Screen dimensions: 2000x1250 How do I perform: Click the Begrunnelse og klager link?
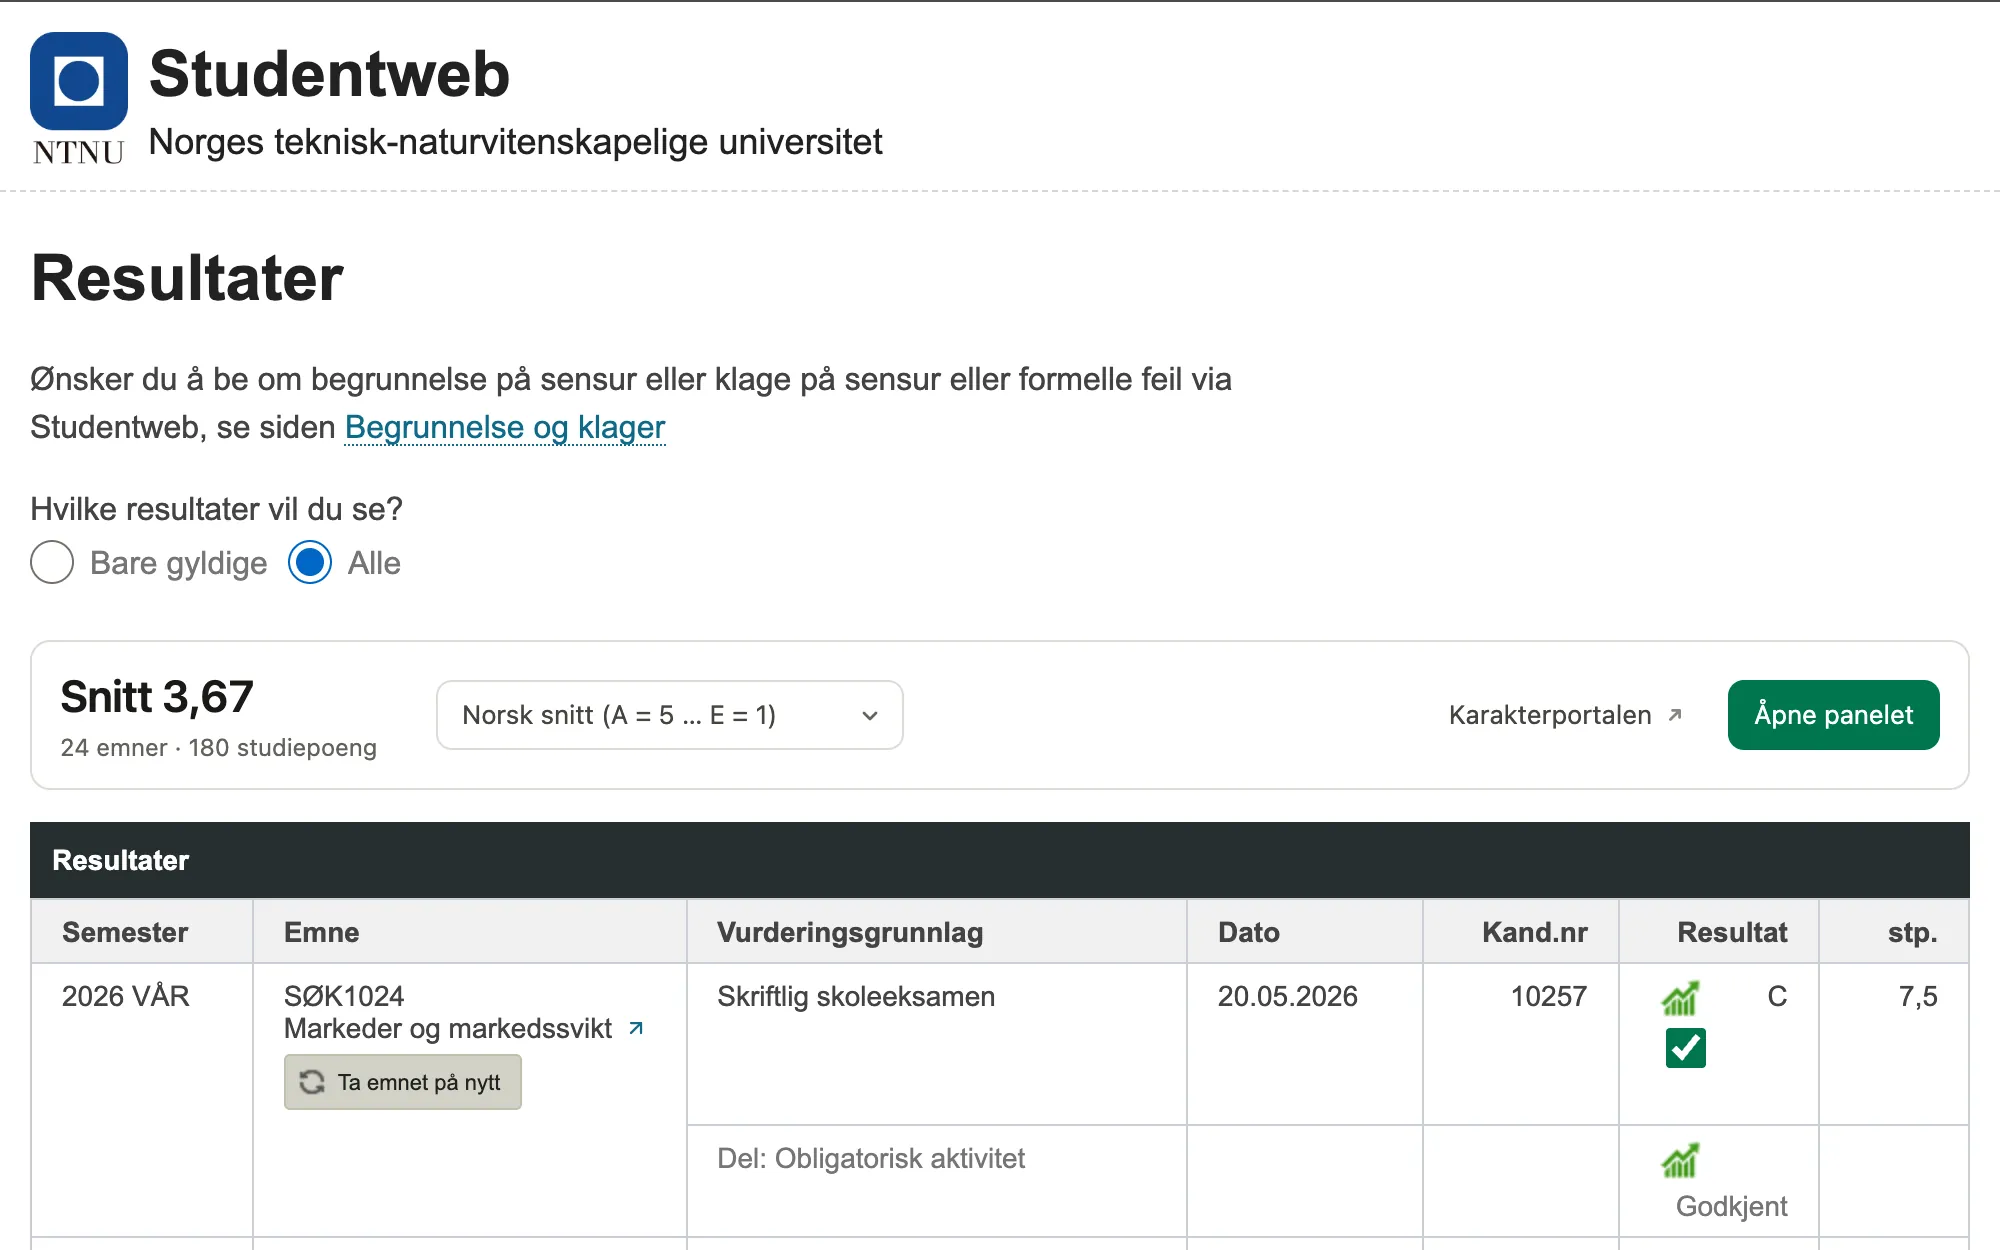(x=505, y=427)
